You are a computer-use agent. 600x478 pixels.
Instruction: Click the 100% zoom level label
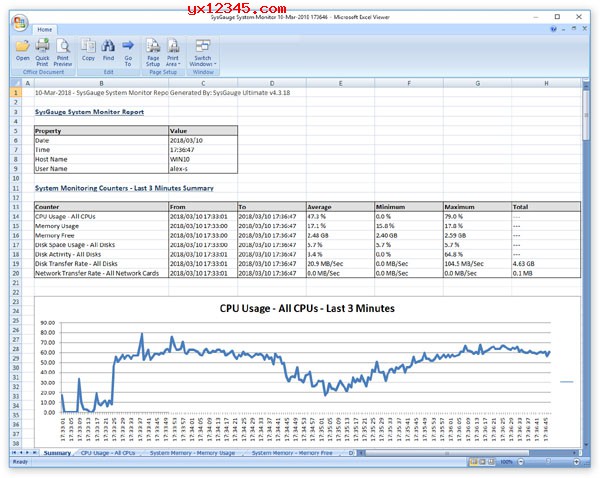coord(506,462)
